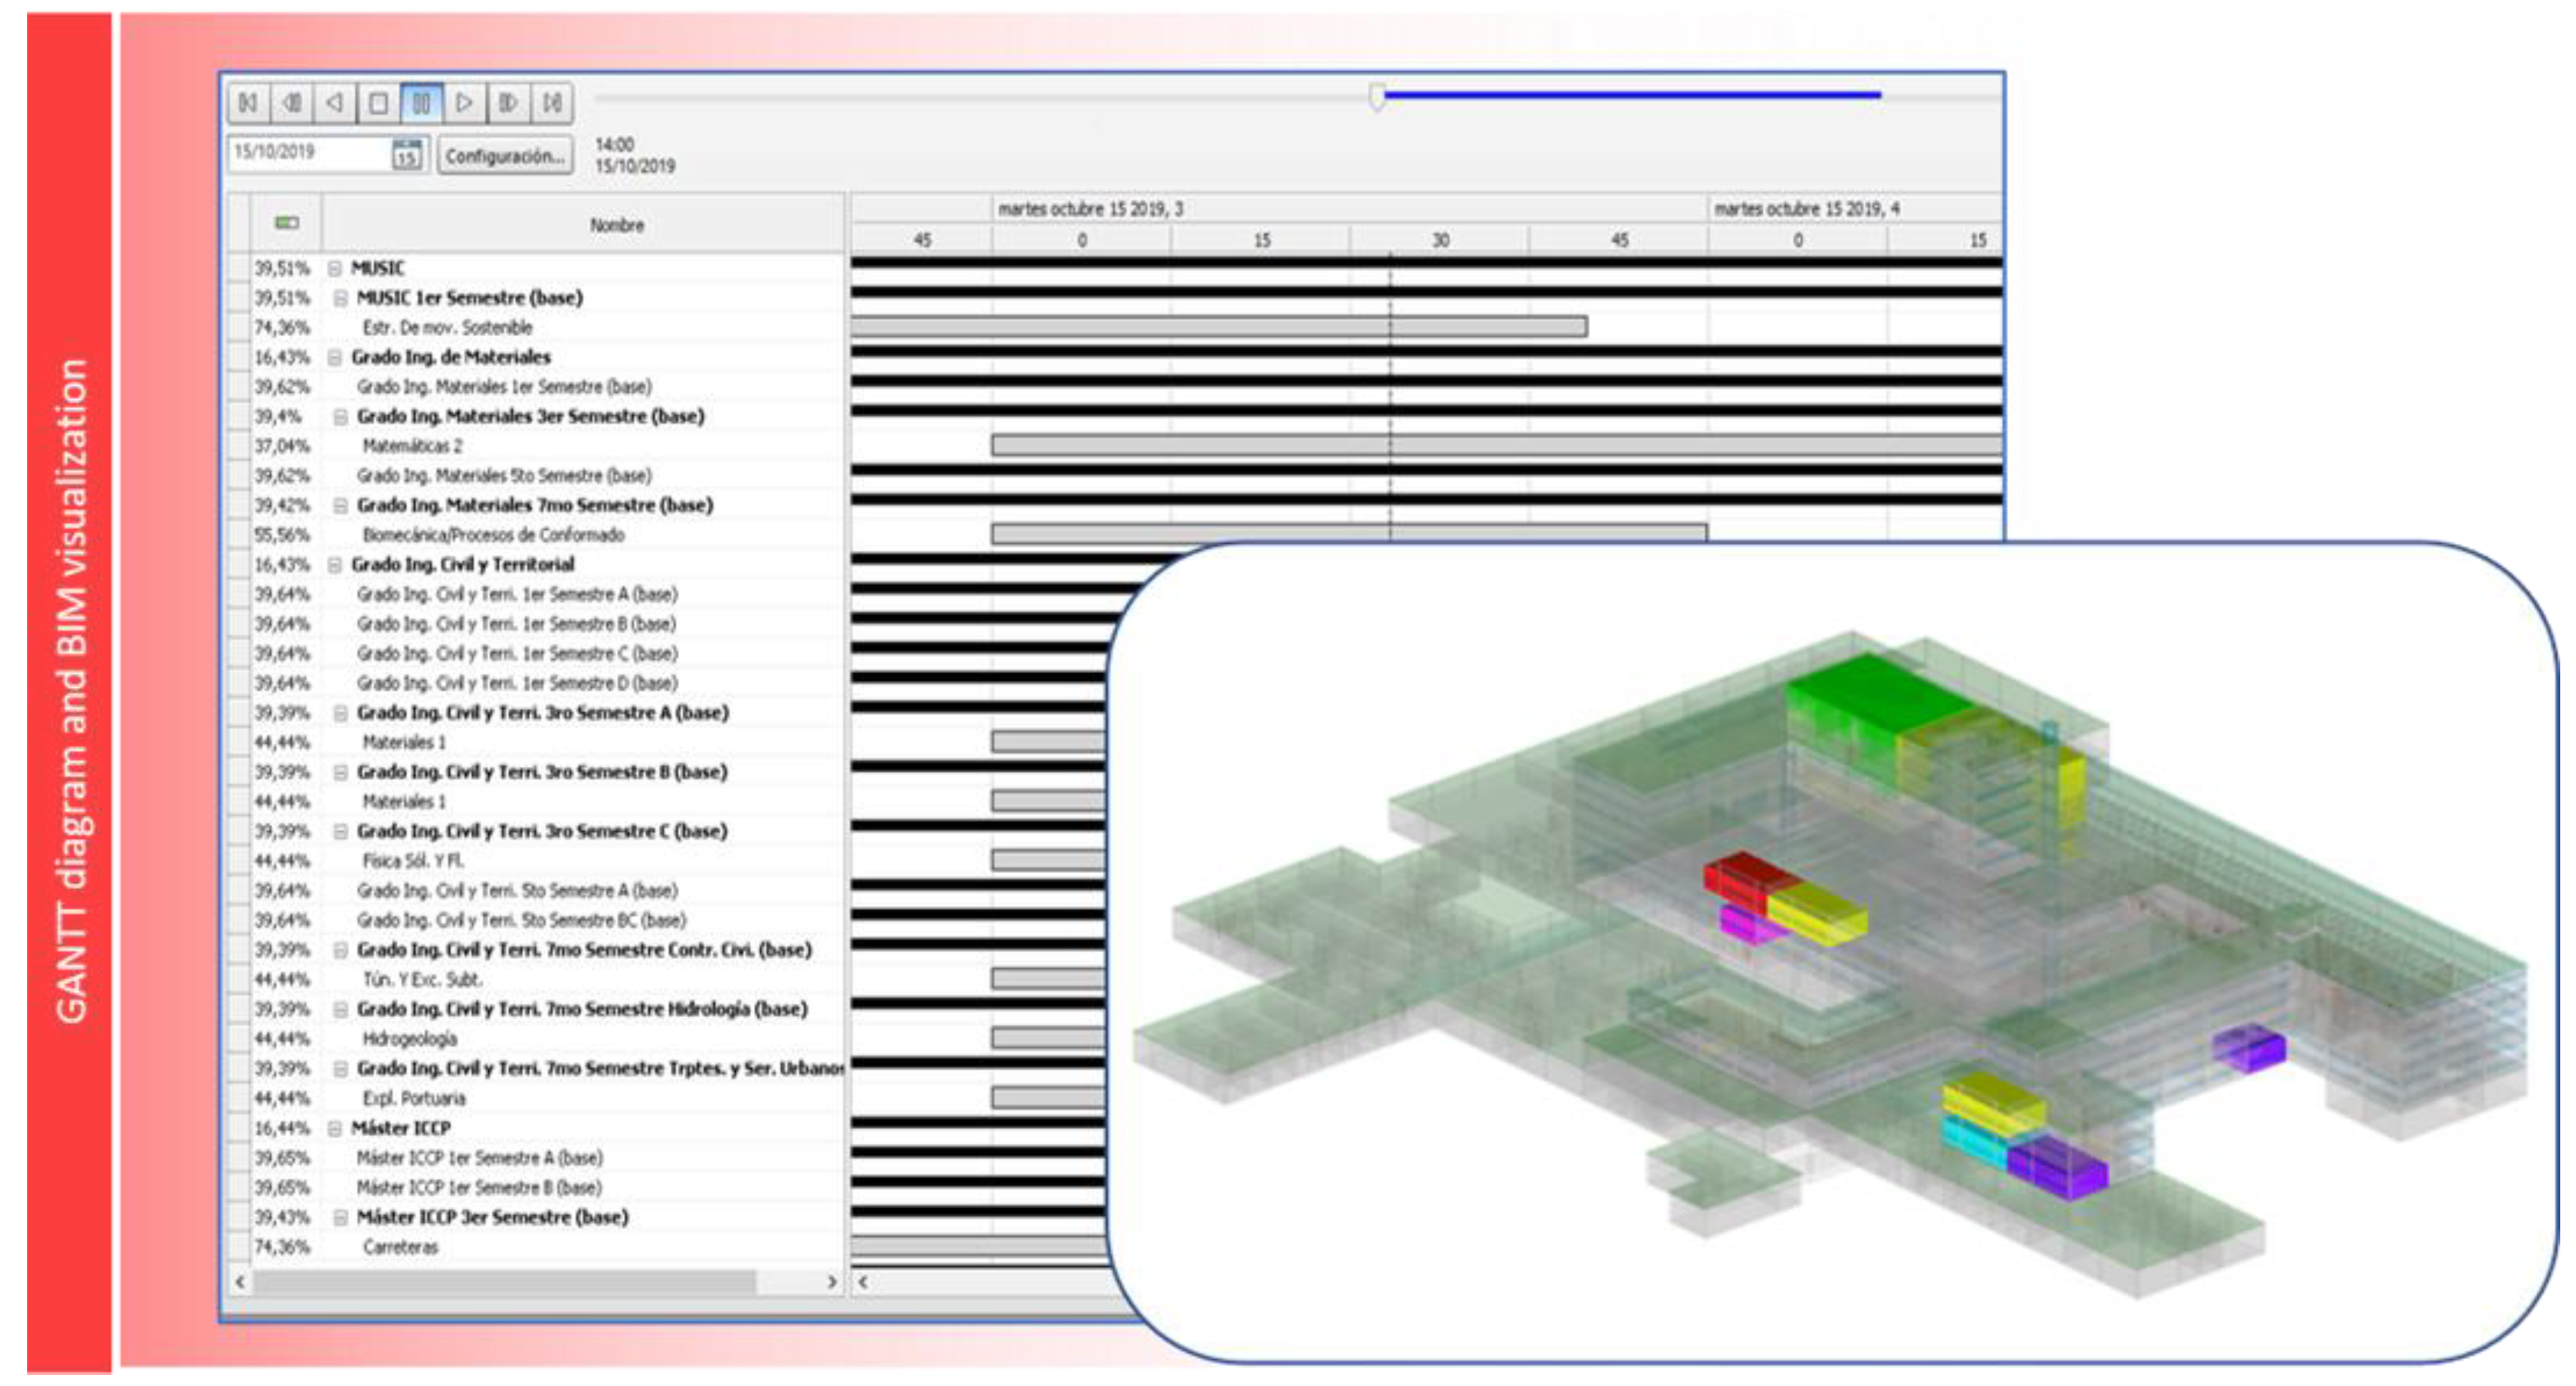2576x1386 pixels.
Task: Open the calendar date picker icon
Action: coord(406,155)
